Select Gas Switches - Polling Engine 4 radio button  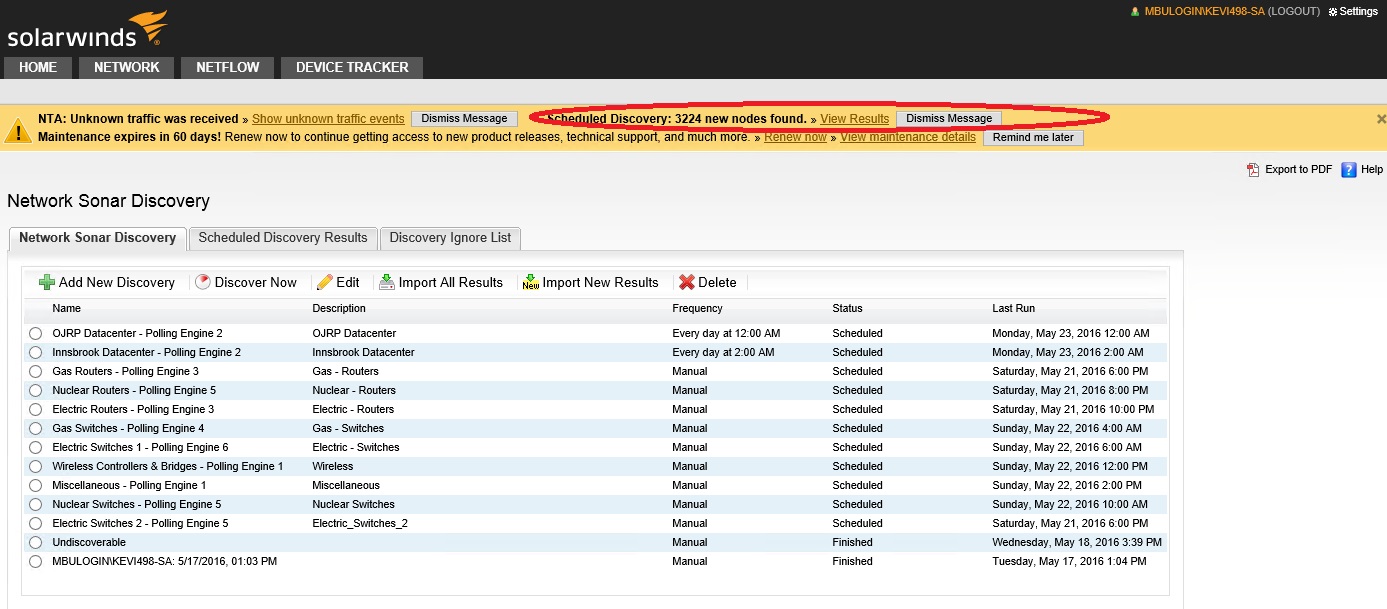point(36,429)
